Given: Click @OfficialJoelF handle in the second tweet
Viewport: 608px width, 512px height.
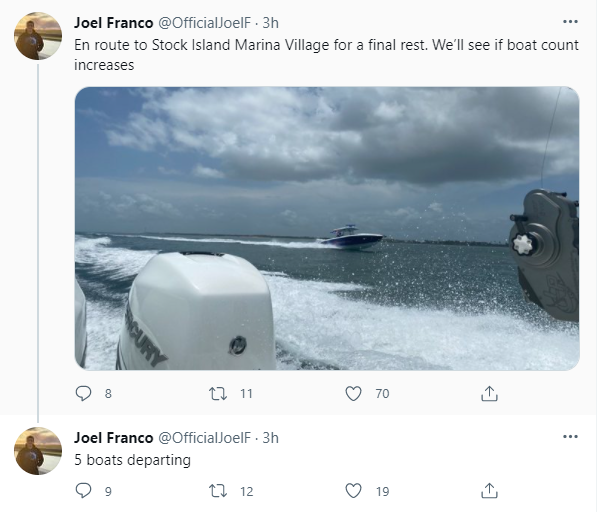Looking at the screenshot, I should click(204, 438).
